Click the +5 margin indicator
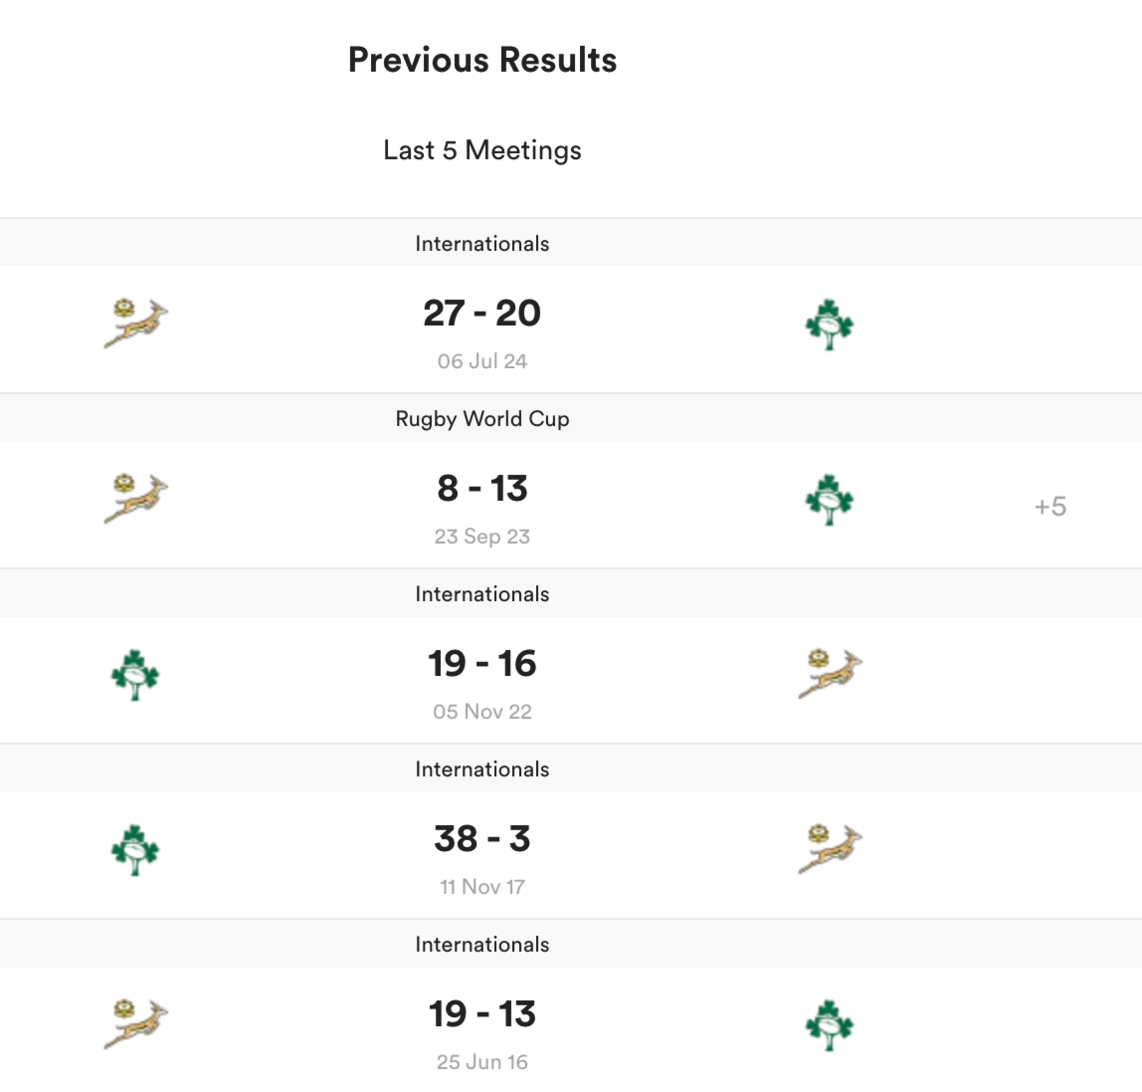The height and width of the screenshot is (1092, 1142). [x=1050, y=506]
